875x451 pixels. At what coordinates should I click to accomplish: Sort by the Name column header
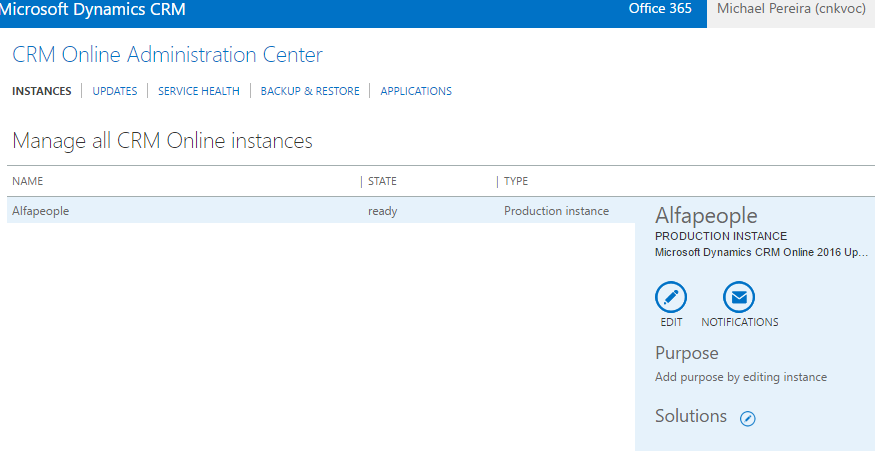[x=27, y=181]
